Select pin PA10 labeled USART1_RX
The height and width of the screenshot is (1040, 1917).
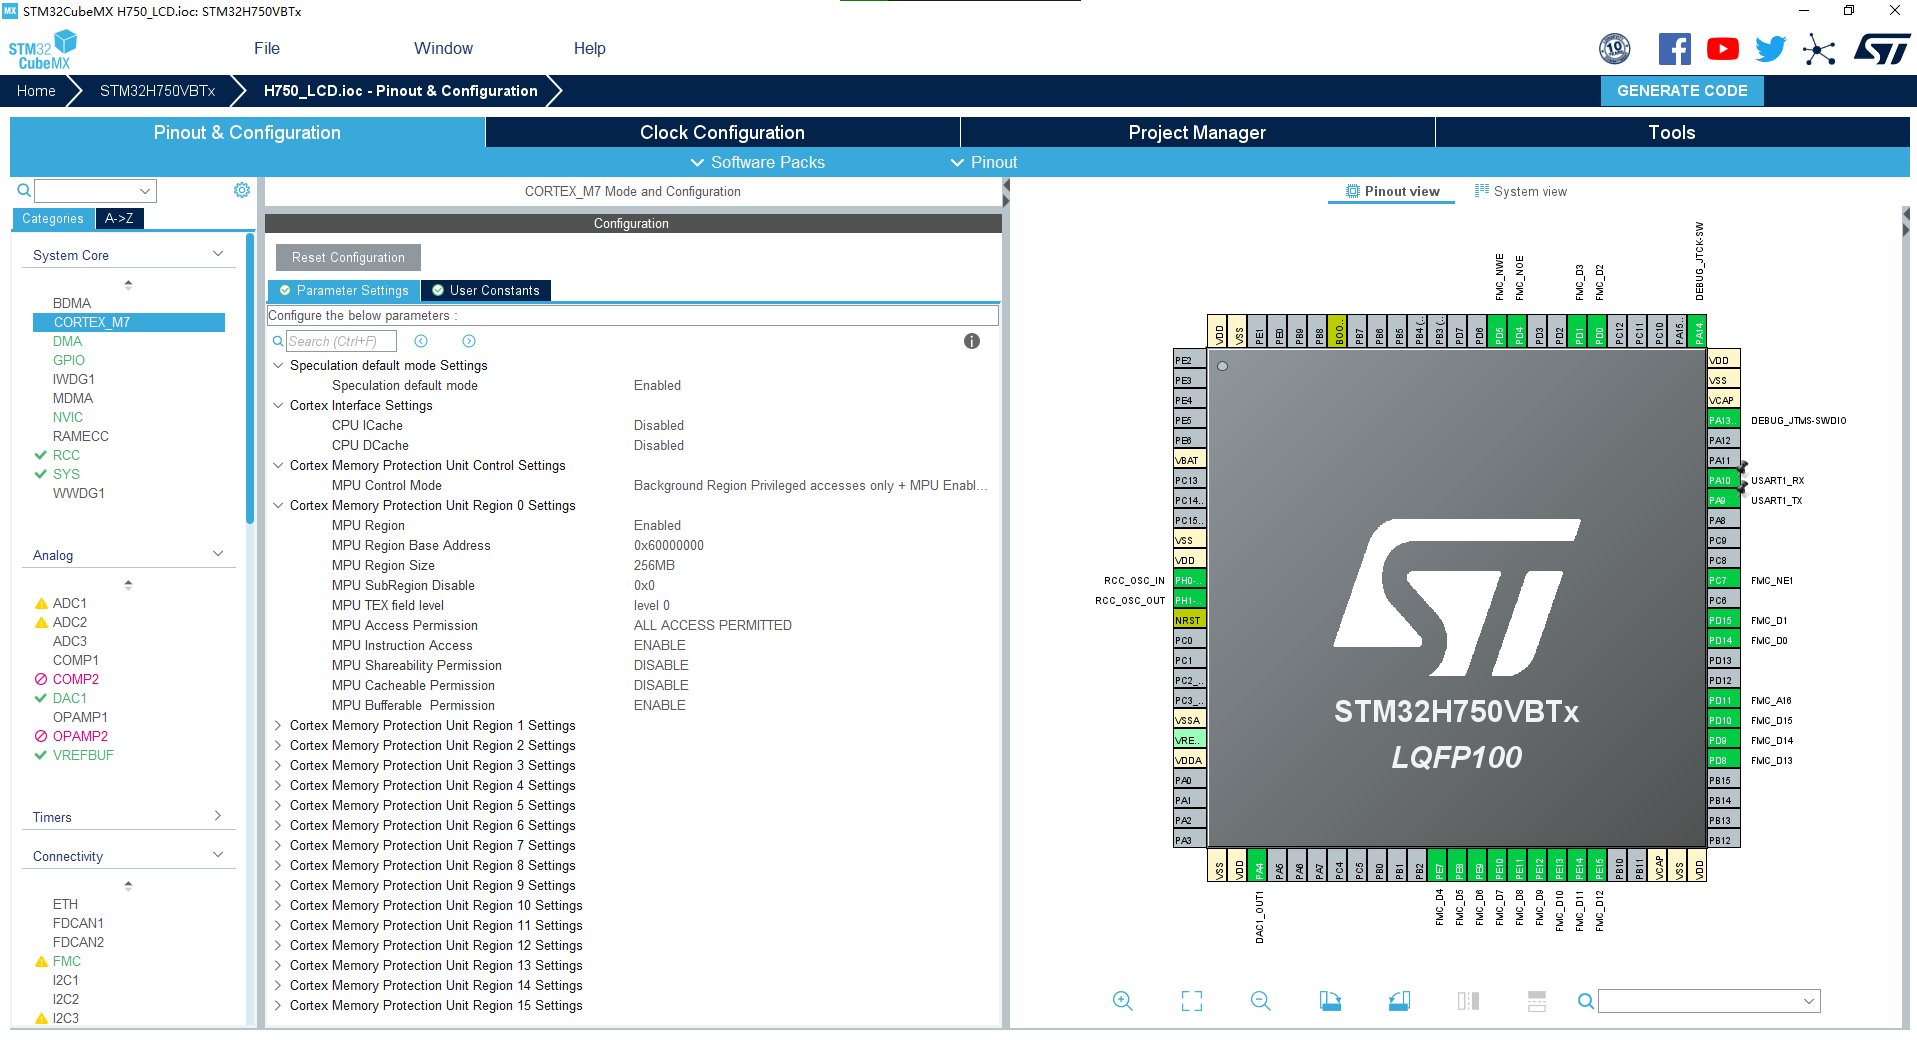point(1721,480)
